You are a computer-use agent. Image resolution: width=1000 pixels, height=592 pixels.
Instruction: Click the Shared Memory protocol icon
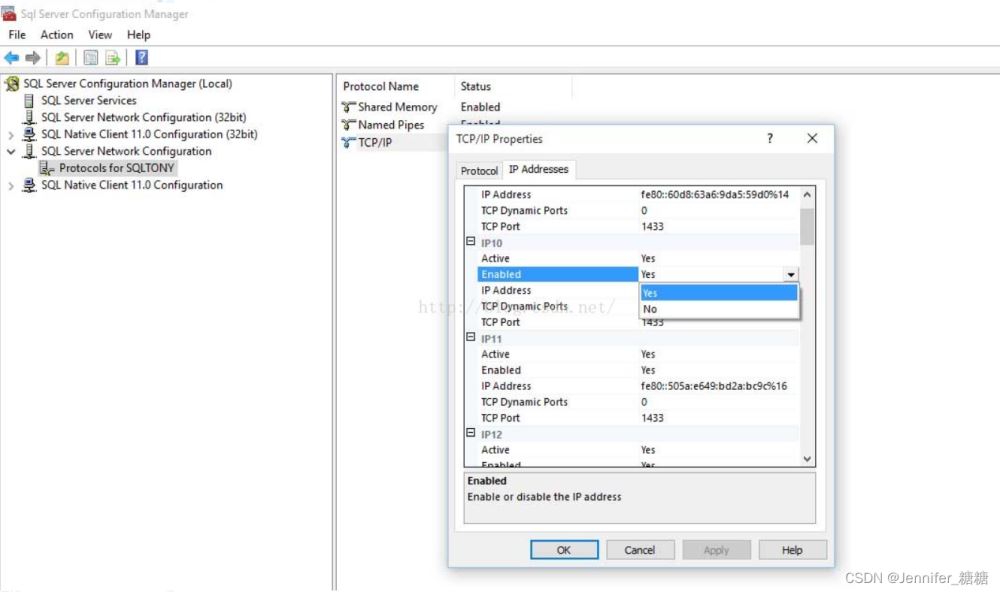pos(348,107)
